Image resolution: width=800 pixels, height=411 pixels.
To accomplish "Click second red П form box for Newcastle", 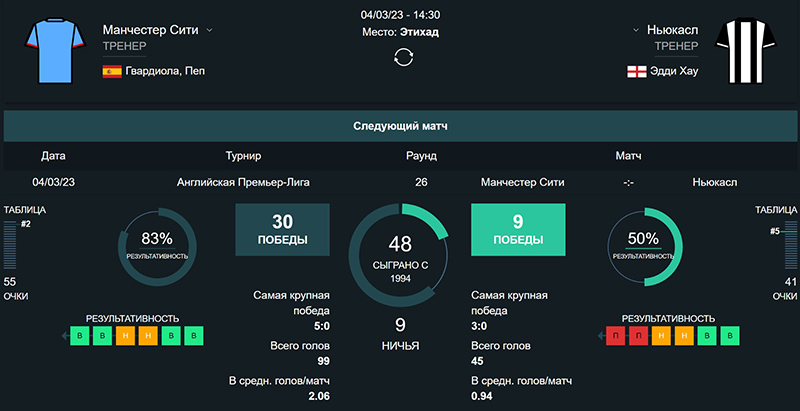I will tap(638, 336).
